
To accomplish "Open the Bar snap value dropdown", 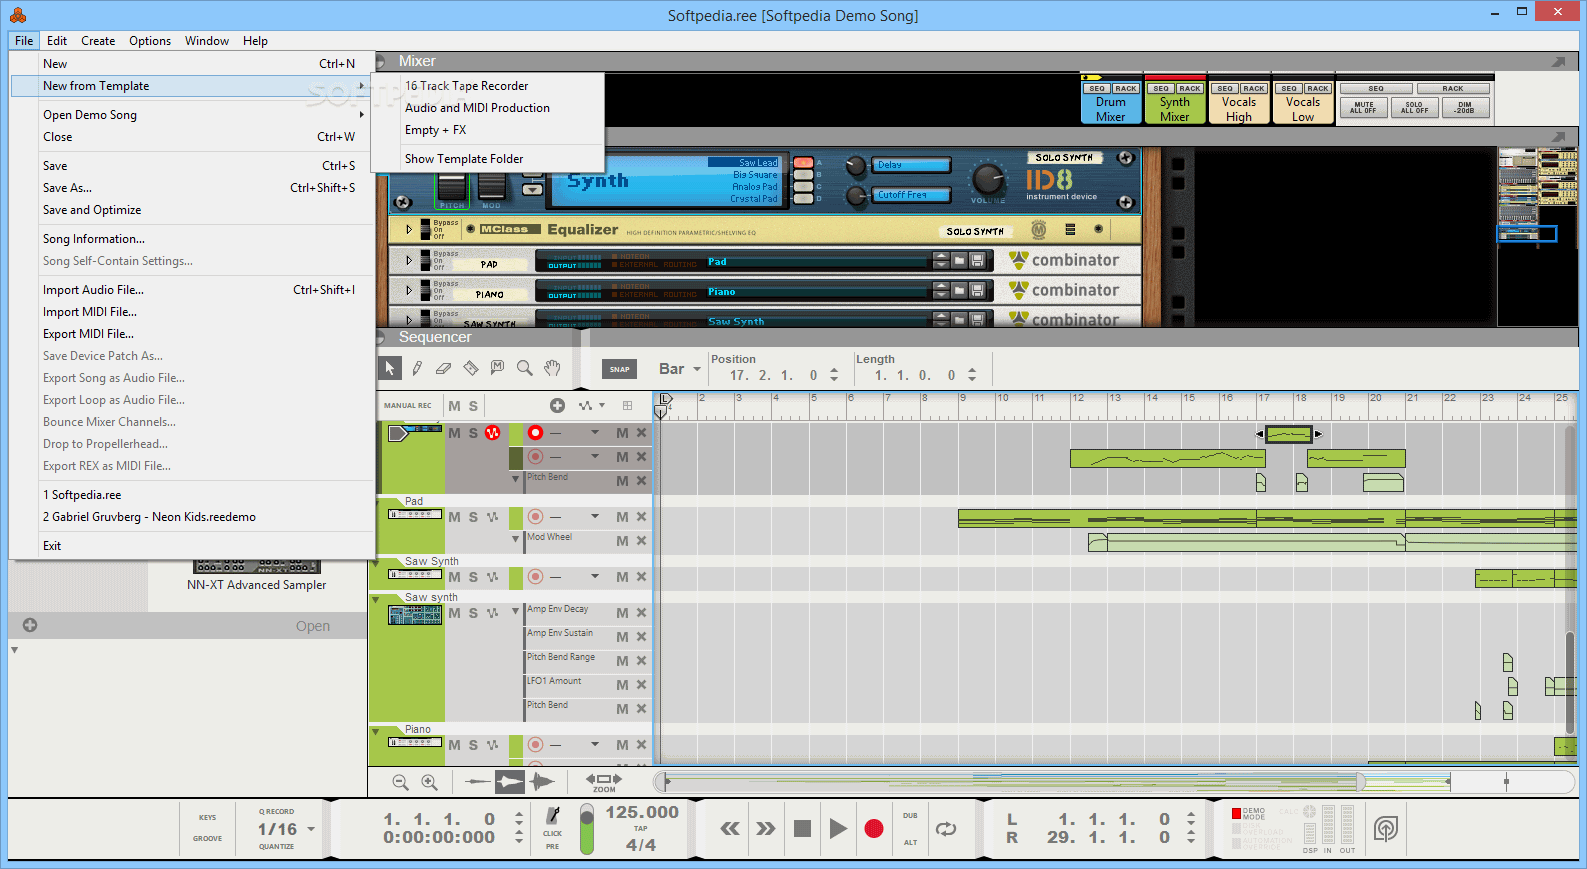I will (696, 369).
